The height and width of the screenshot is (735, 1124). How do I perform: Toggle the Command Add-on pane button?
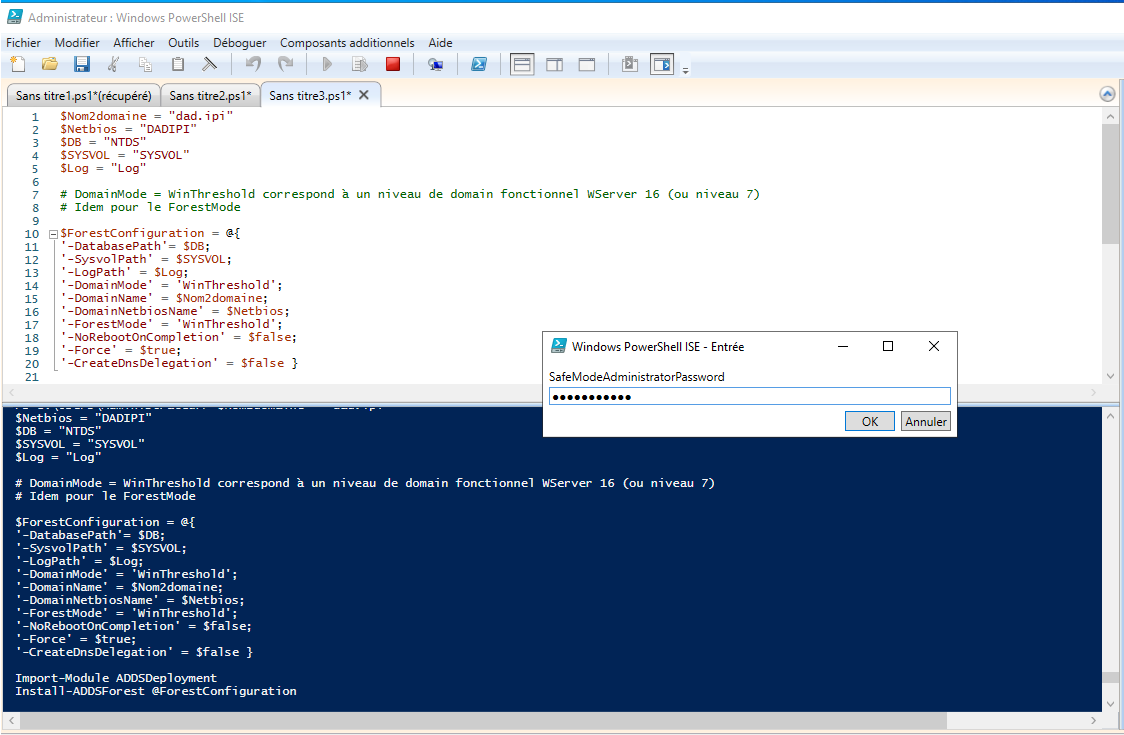tap(662, 65)
